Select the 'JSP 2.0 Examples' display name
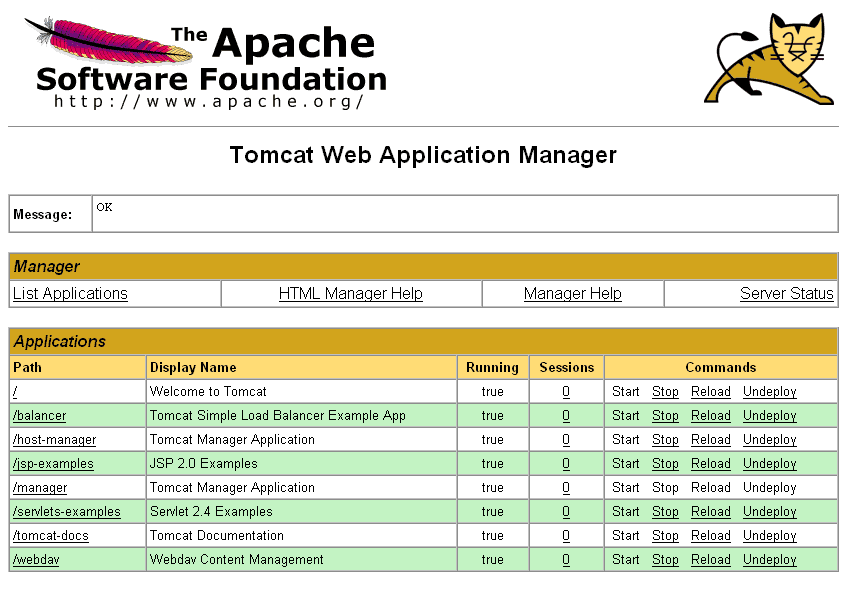The width and height of the screenshot is (847, 589). point(204,464)
